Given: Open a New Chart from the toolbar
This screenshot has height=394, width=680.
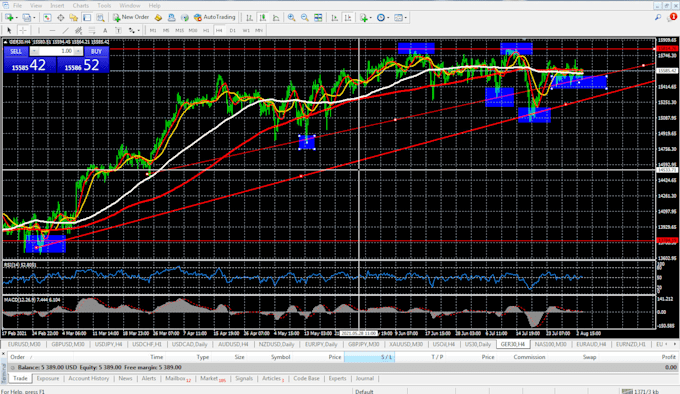Looking at the screenshot, I should (8, 18).
